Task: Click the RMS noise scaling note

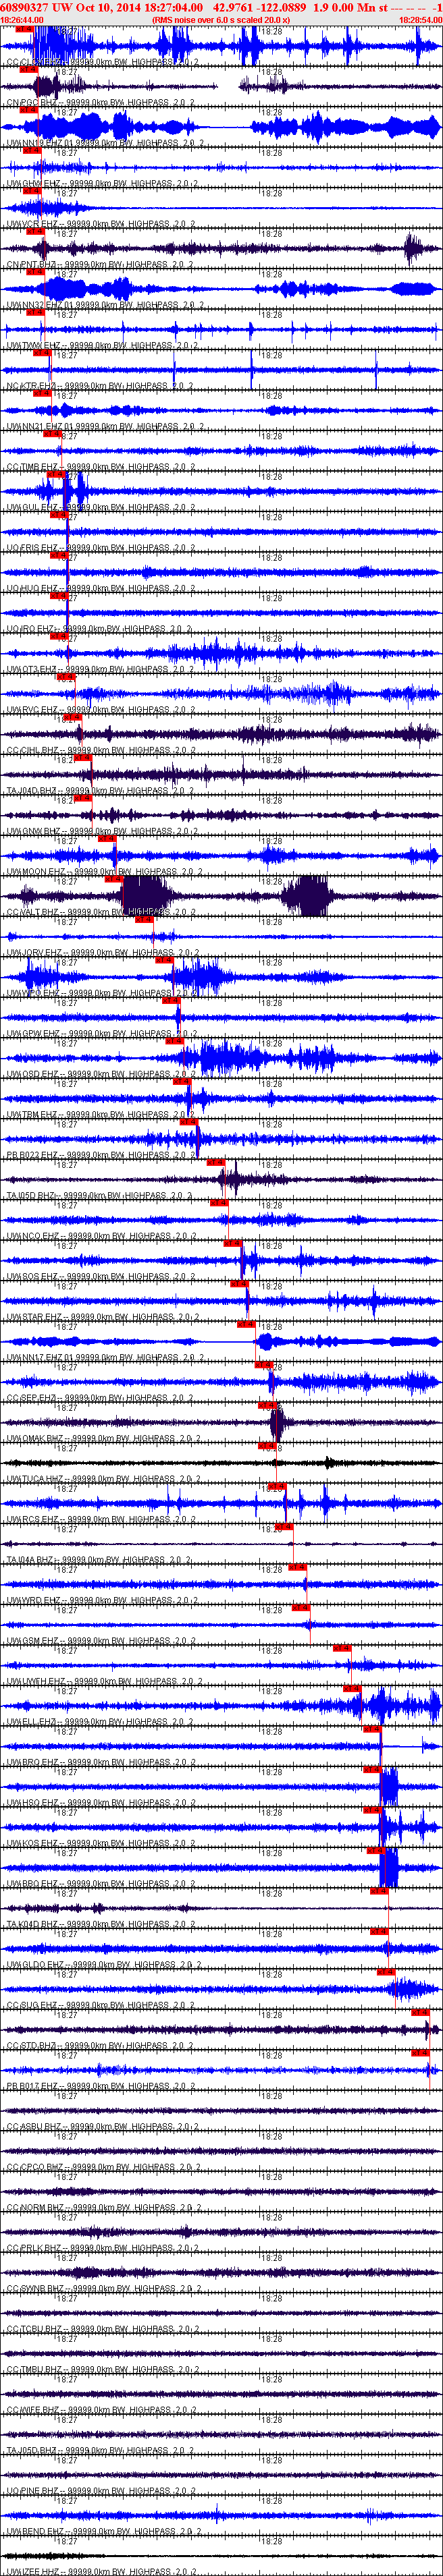Action: coord(221,19)
